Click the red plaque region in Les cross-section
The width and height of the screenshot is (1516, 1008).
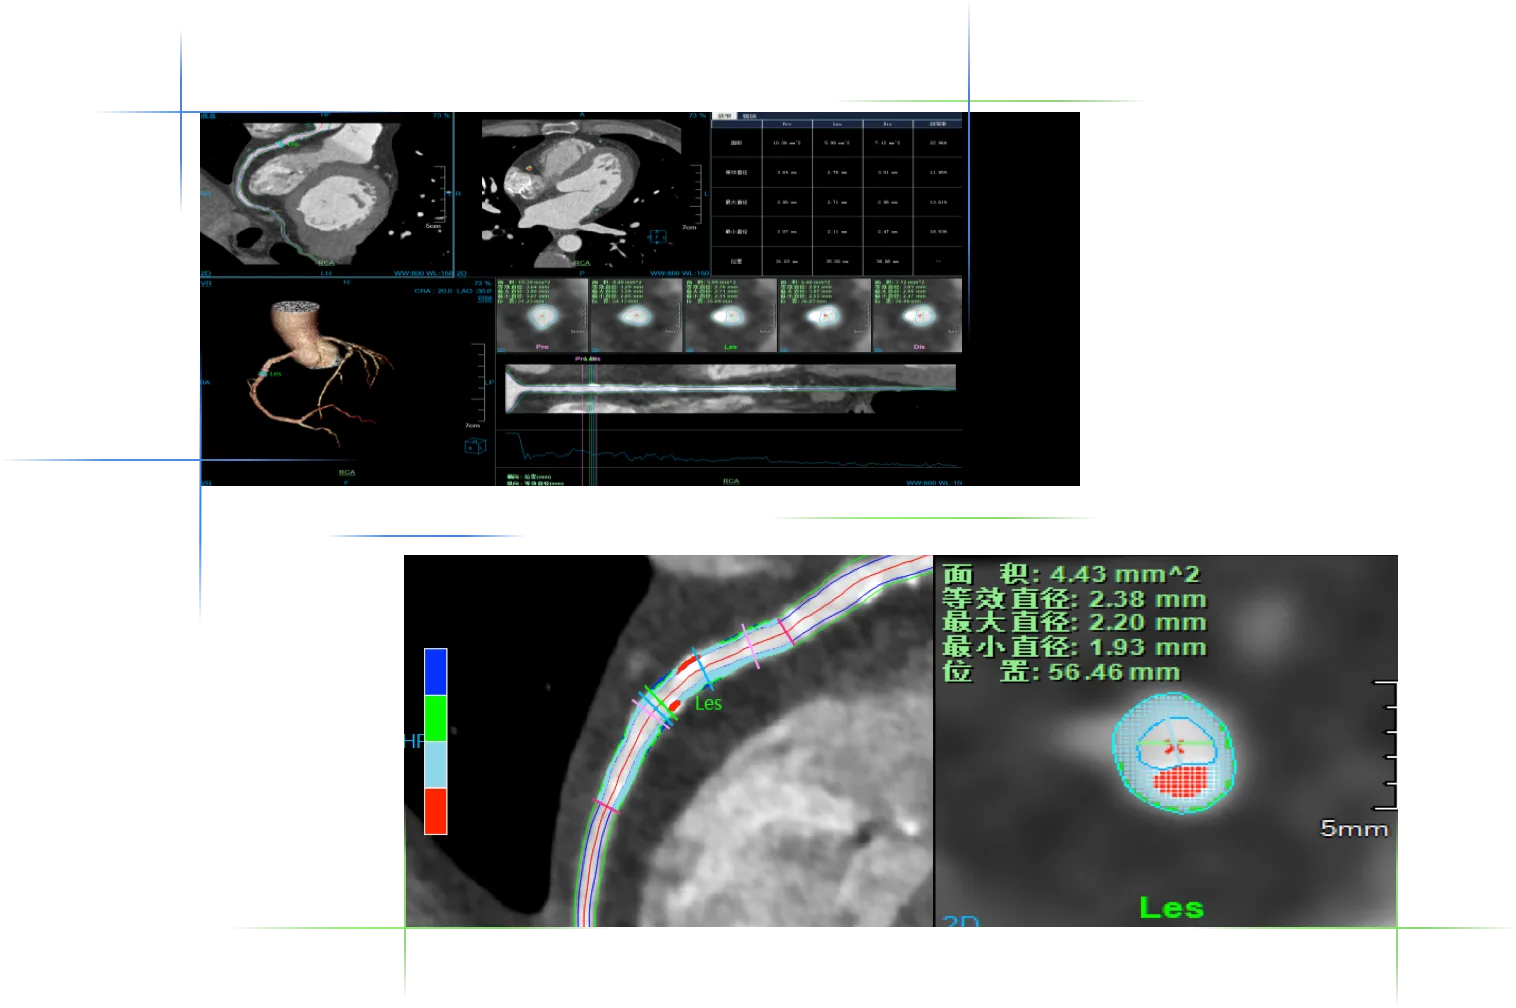pos(1181,781)
